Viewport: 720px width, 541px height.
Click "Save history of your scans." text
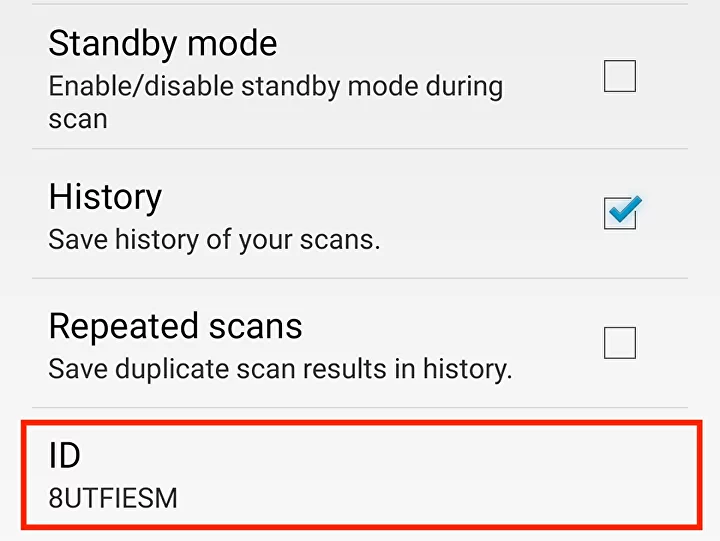214,240
